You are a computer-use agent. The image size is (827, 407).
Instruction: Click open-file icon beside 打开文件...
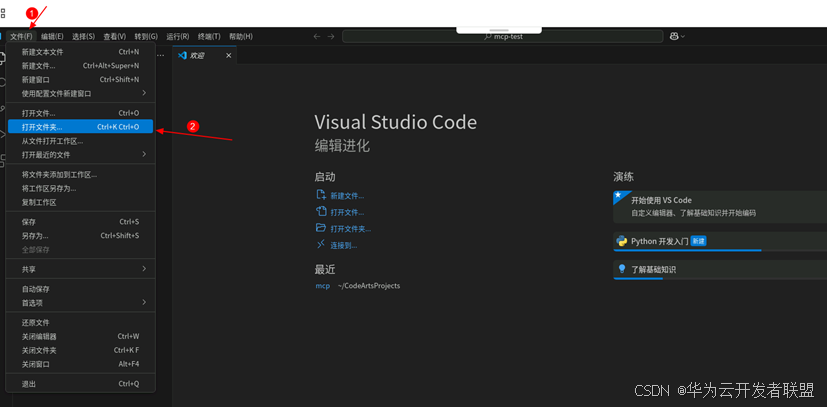click(x=321, y=211)
